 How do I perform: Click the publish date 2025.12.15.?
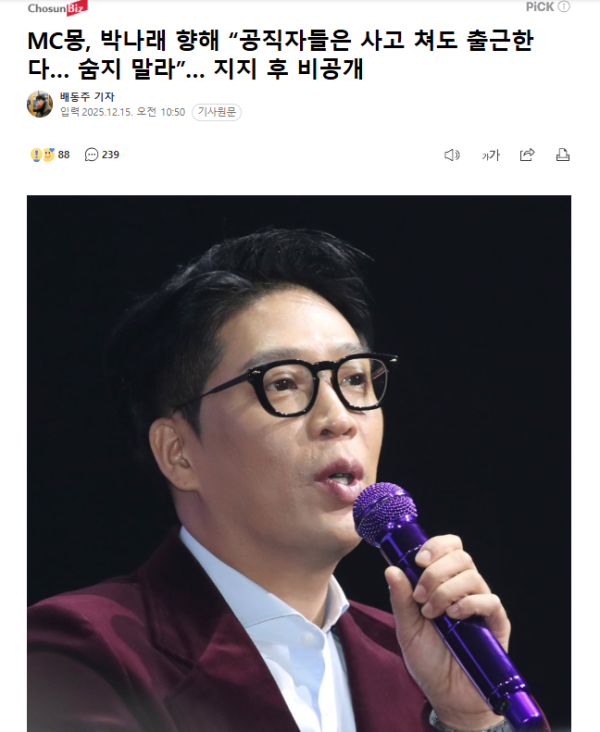coord(107,112)
